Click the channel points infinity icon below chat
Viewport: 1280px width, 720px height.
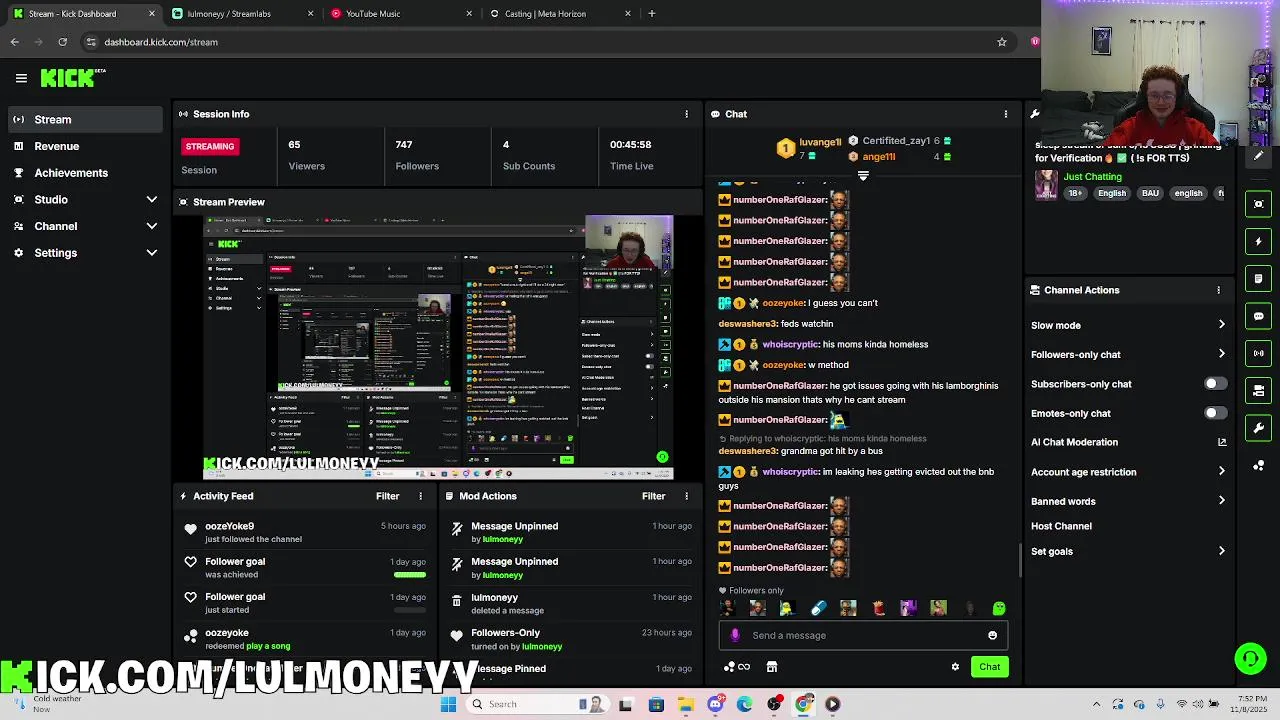coord(737,667)
